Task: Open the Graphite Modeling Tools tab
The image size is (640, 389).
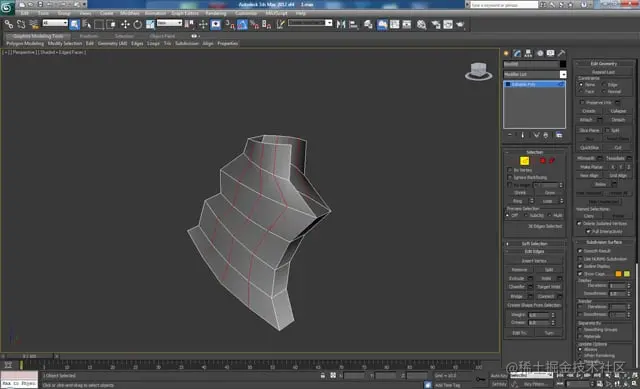Action: (38, 36)
